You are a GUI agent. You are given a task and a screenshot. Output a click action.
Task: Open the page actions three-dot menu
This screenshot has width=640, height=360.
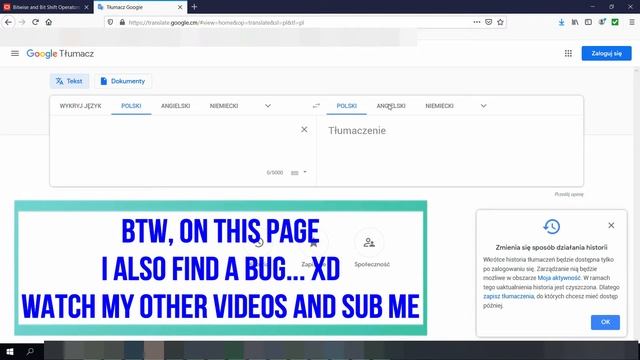click(477, 22)
